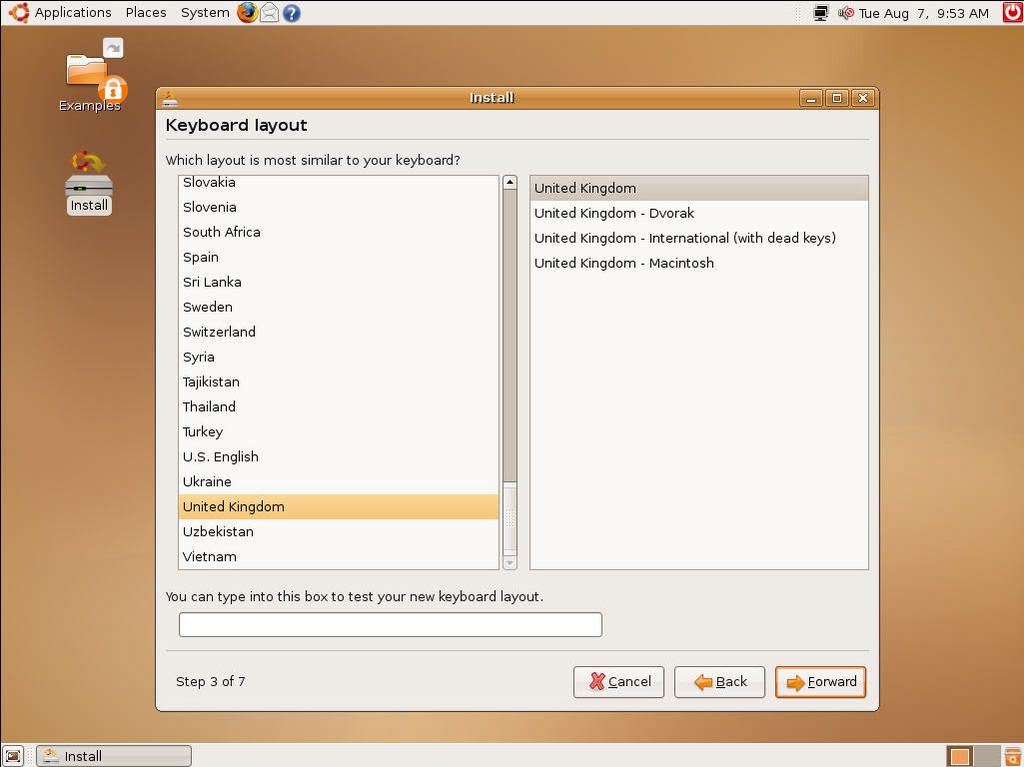Select United Kingdom in the country list

338,506
